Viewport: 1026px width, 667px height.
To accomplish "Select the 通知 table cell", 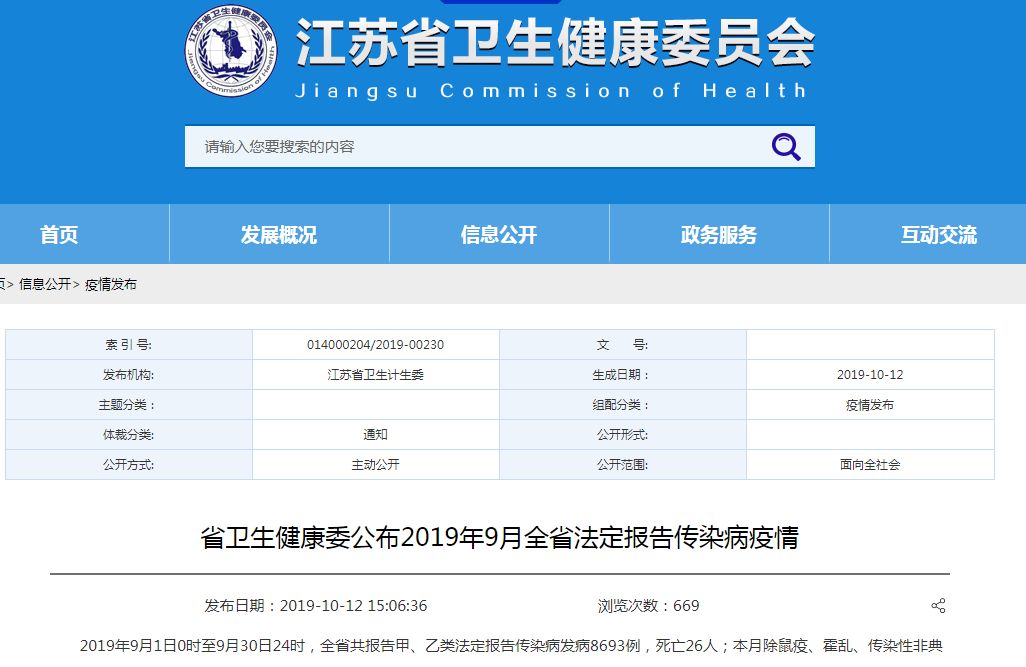I will pyautogui.click(x=376, y=435).
